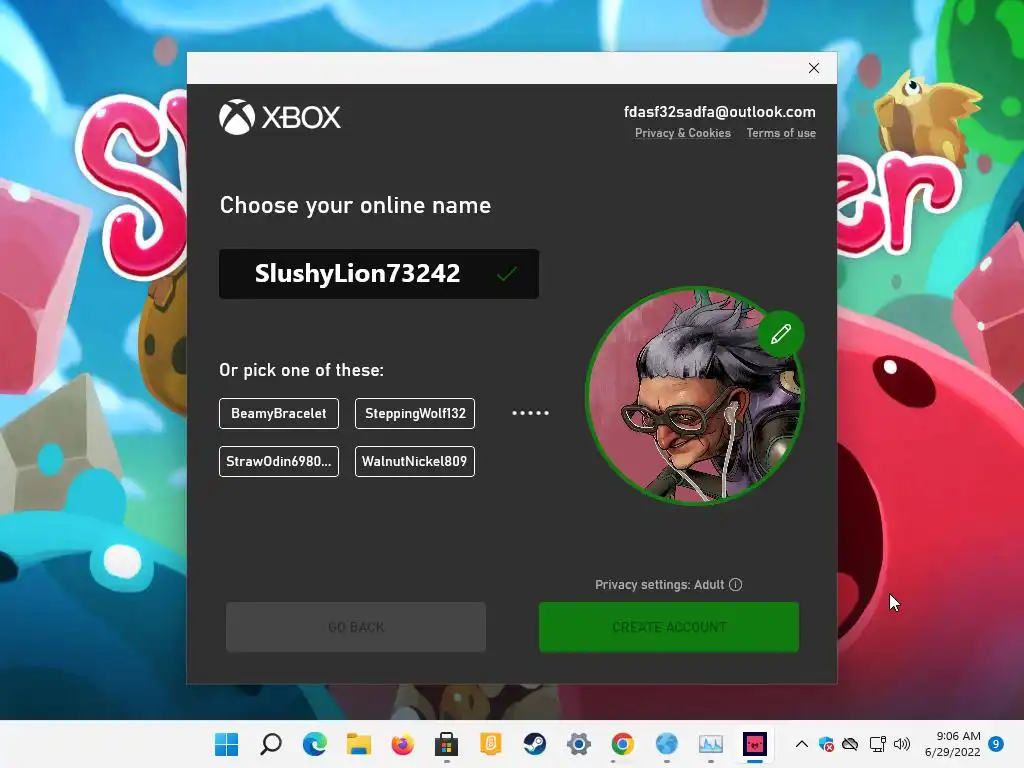Pick the StrawOdin6980... suggested name
Screen dimensions: 1024x768
279,462
